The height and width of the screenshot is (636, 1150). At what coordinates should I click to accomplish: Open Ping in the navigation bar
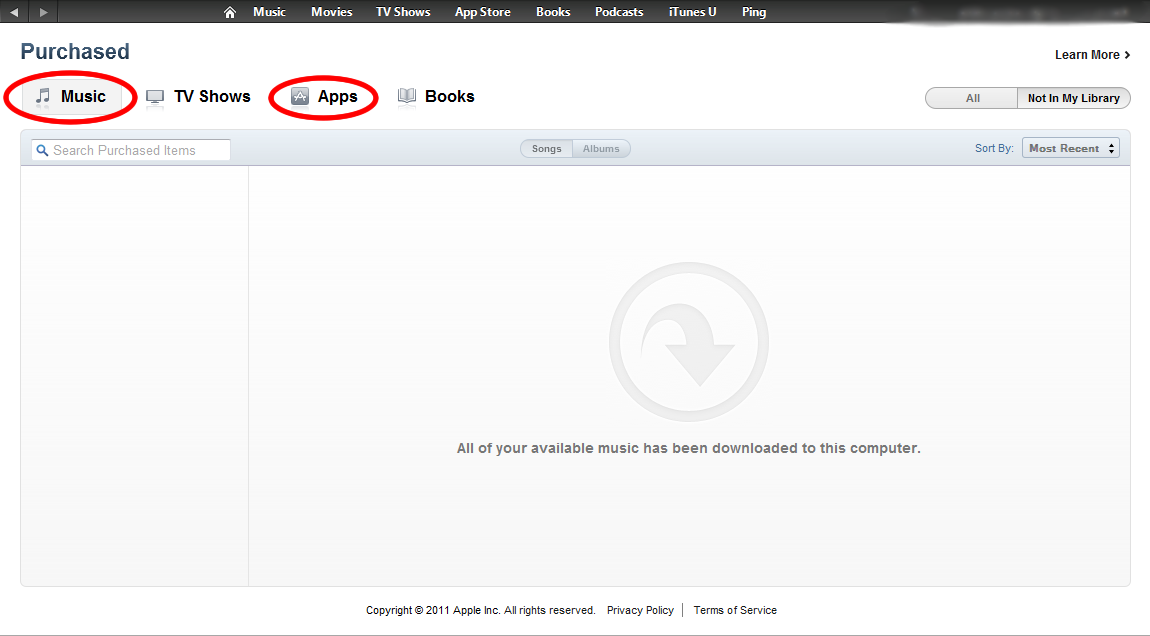click(754, 12)
